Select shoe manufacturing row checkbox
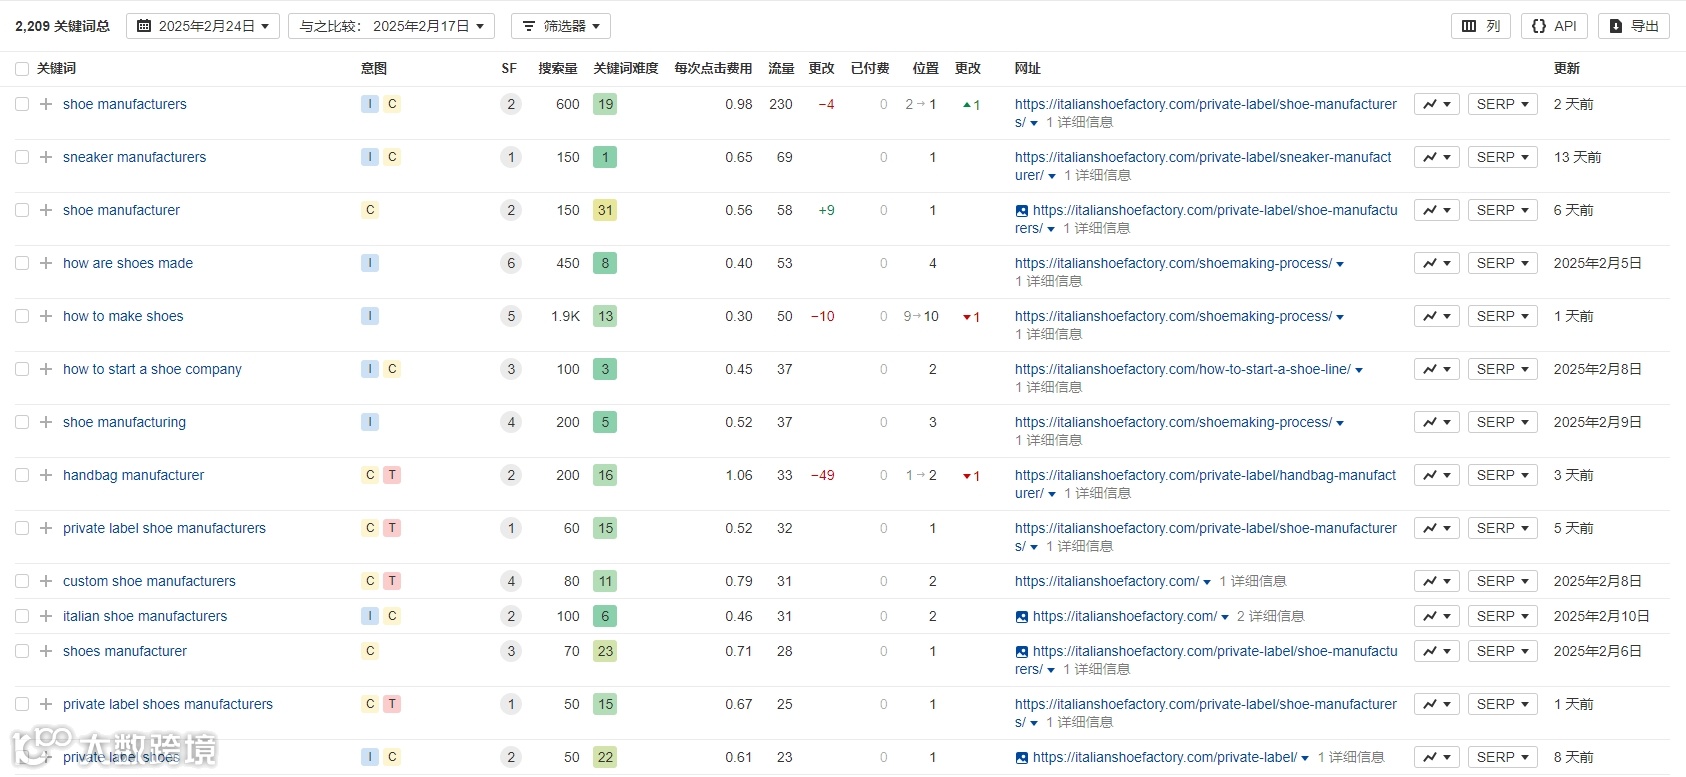Screen dimensions: 1686x777 pos(22,422)
